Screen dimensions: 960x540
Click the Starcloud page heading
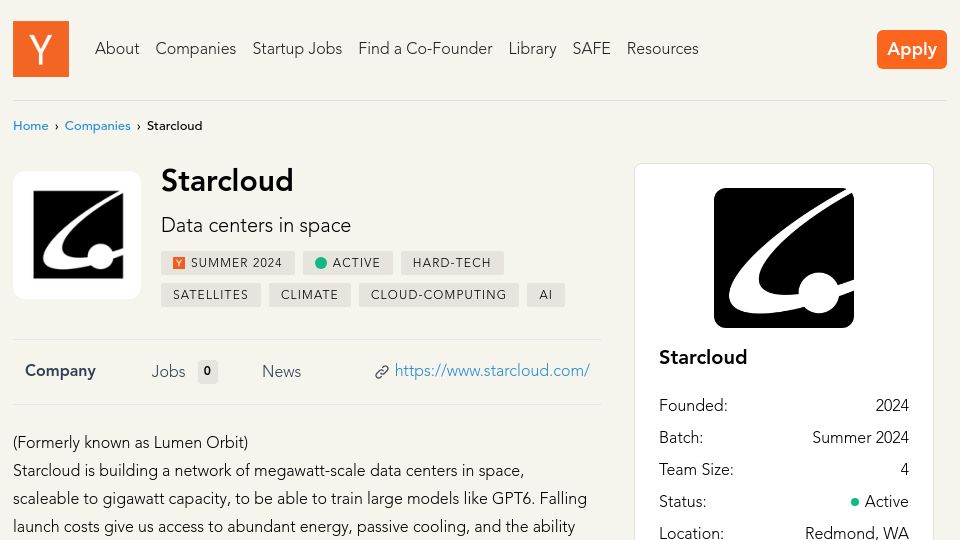click(x=227, y=181)
